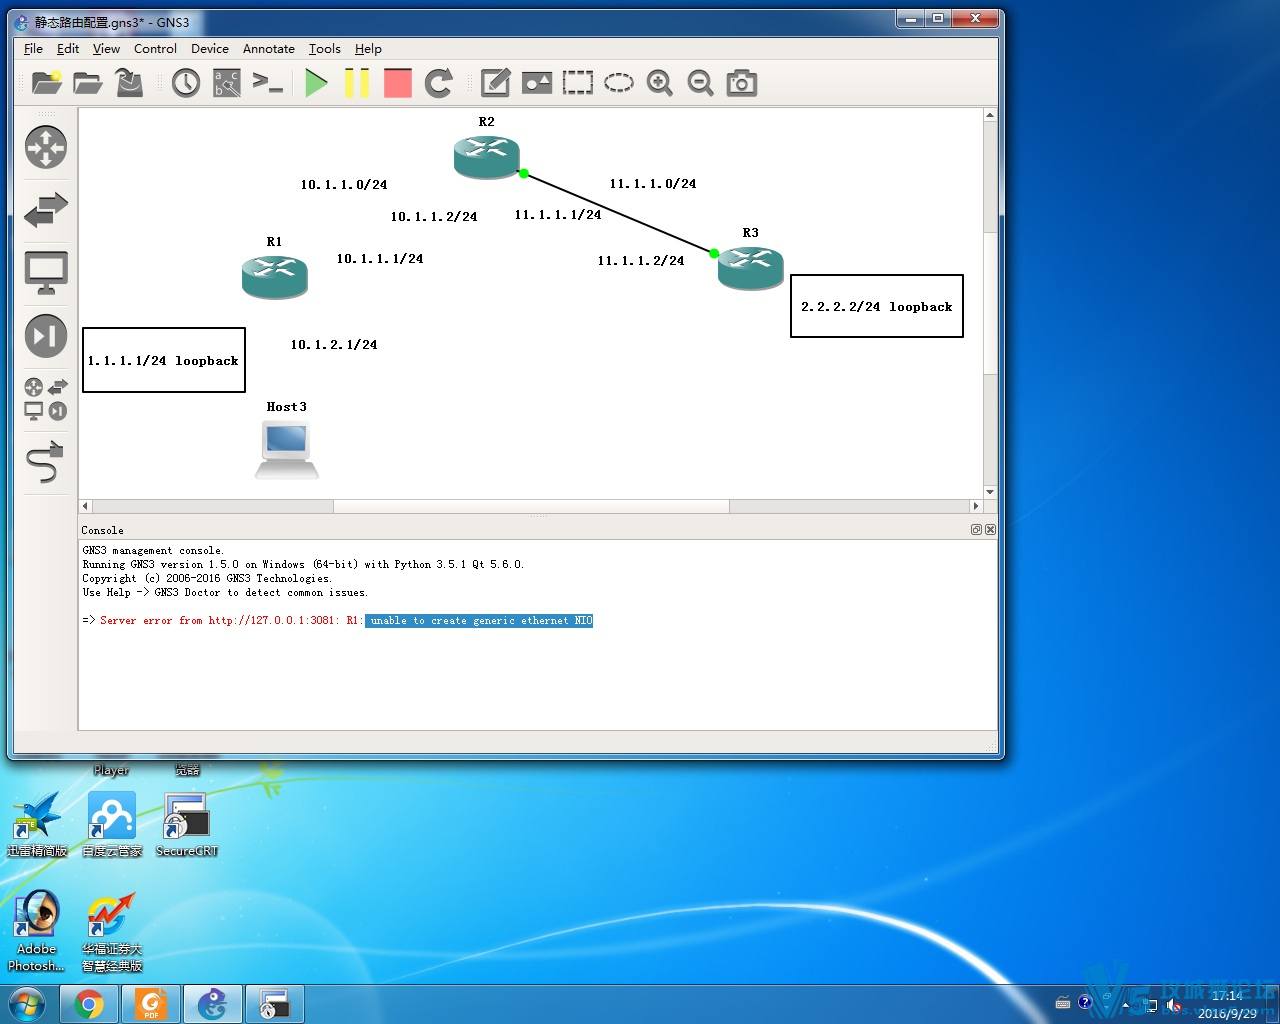Close the Console panel
Screen dimensions: 1280x1024
pos(990,530)
